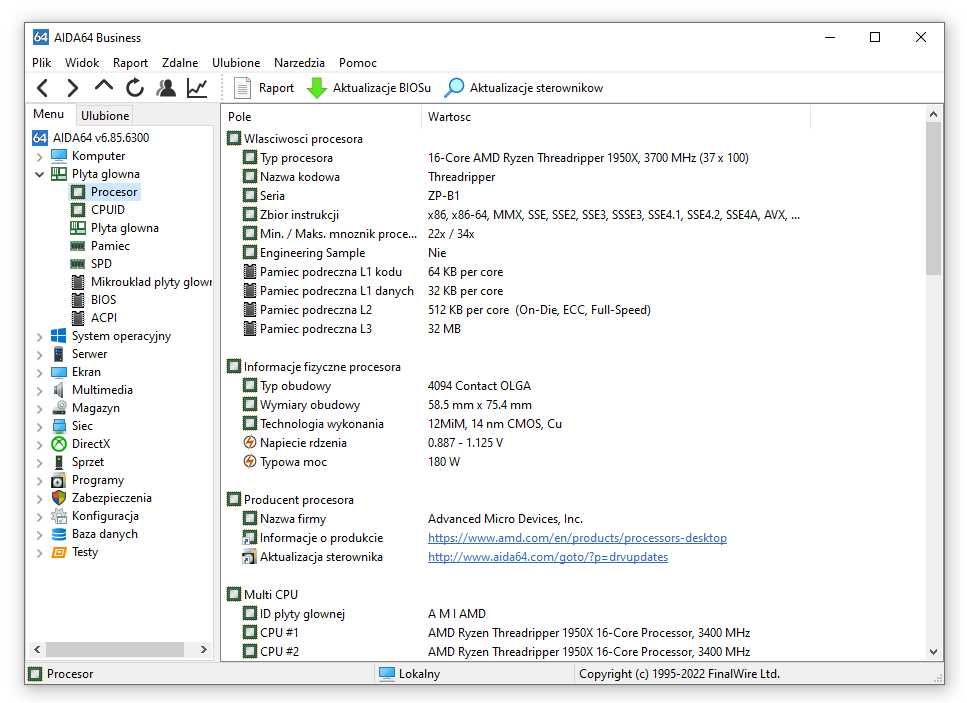Click the Zabezpieczenia shield icon

click(x=59, y=498)
